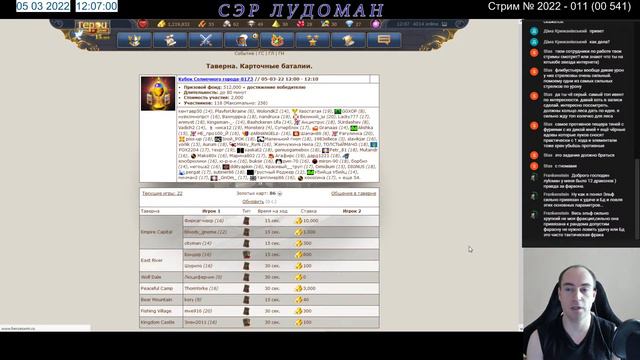
Task: Click the Таверна. Карточные баталии heading
Action: click(x=259, y=66)
